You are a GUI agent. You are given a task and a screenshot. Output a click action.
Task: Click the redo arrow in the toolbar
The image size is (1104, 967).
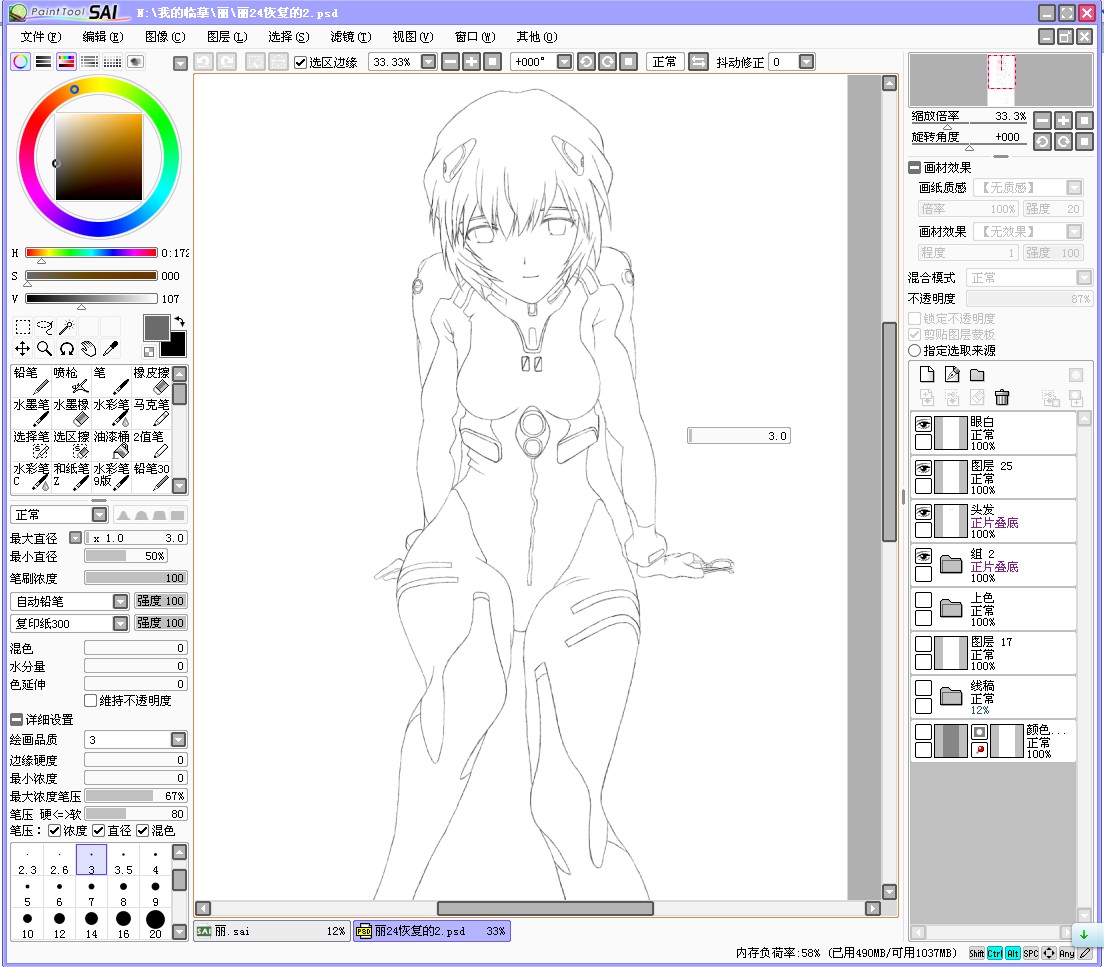coord(226,62)
